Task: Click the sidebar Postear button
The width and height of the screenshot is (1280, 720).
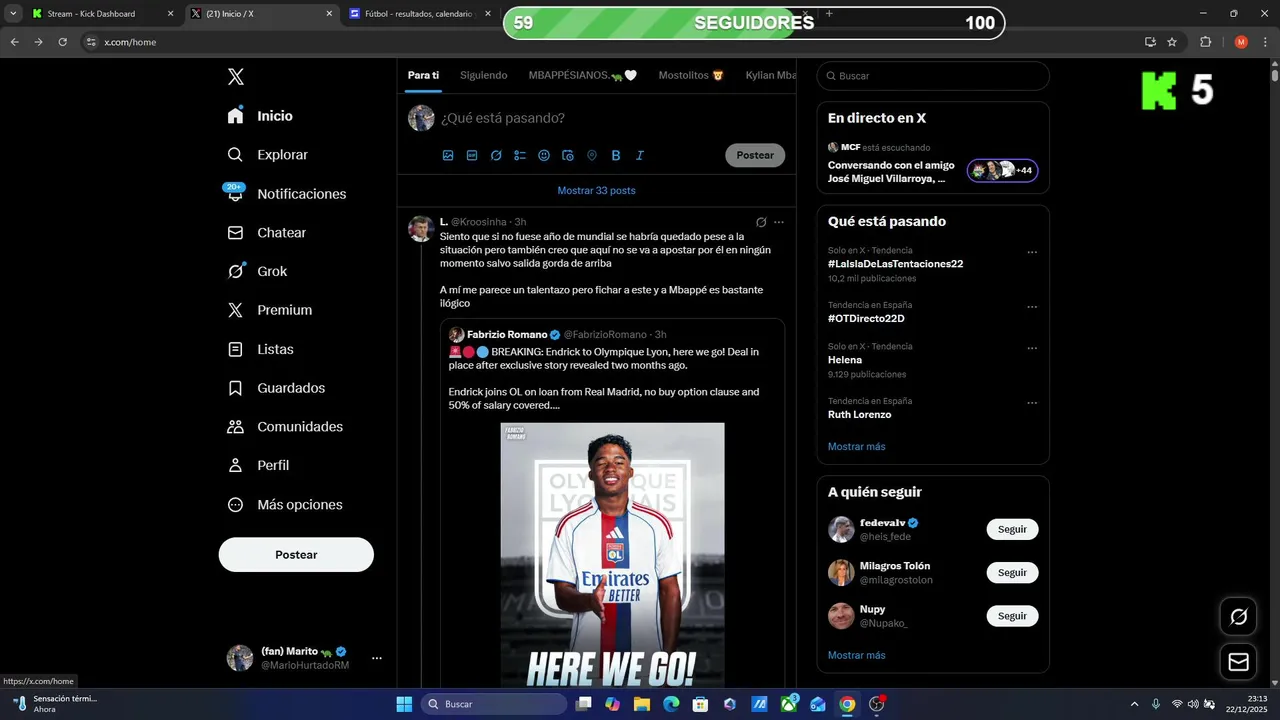Action: [x=296, y=555]
